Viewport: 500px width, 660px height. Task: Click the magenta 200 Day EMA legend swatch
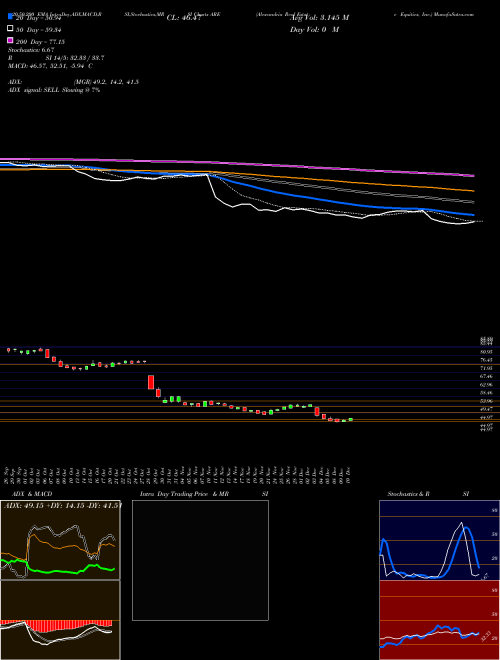coord(10,41)
